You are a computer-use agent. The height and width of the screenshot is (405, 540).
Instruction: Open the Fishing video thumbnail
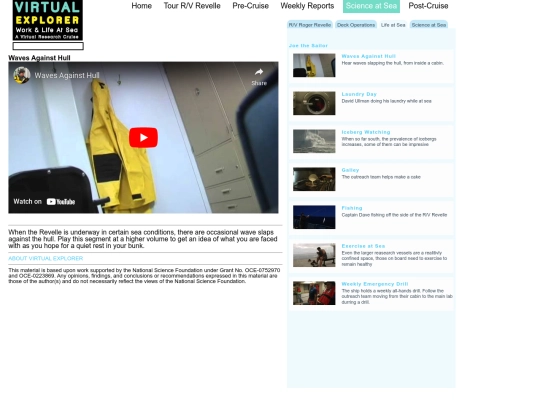tap(314, 217)
